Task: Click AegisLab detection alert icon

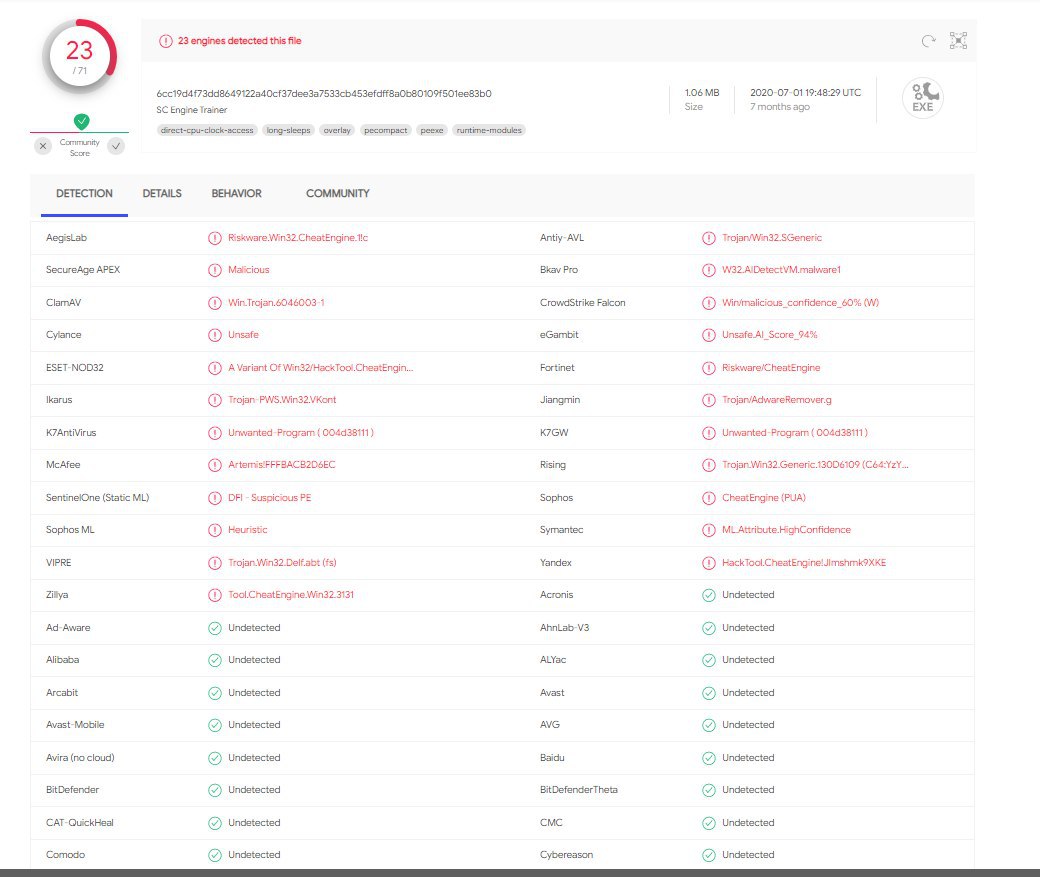Action: tap(215, 238)
